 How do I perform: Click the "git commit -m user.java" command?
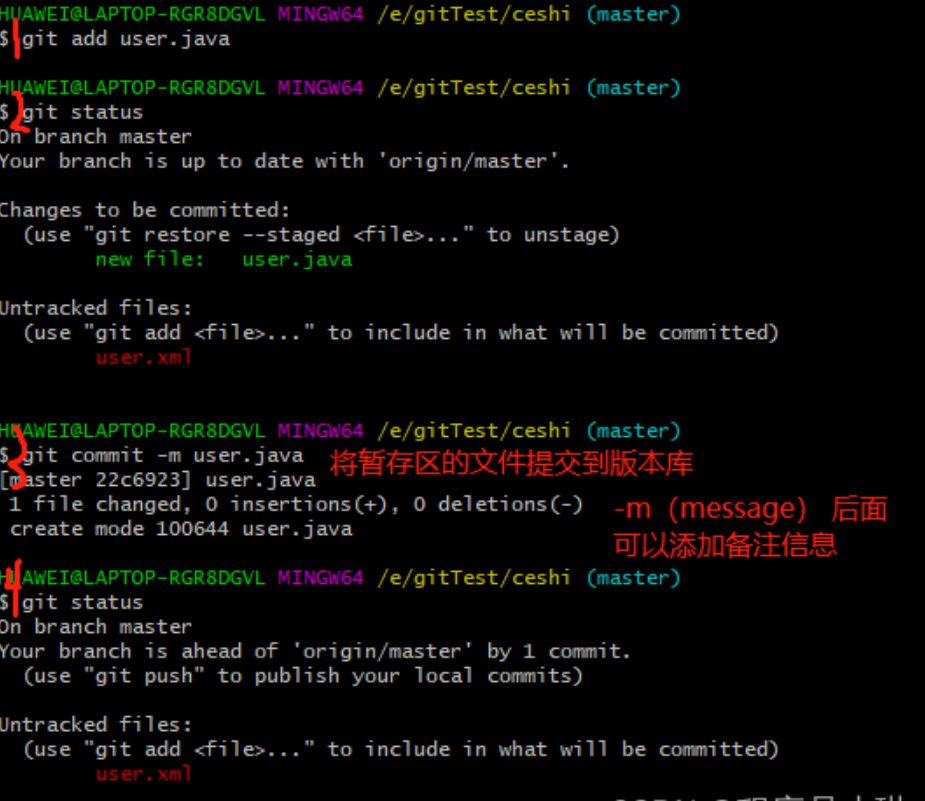point(162,456)
